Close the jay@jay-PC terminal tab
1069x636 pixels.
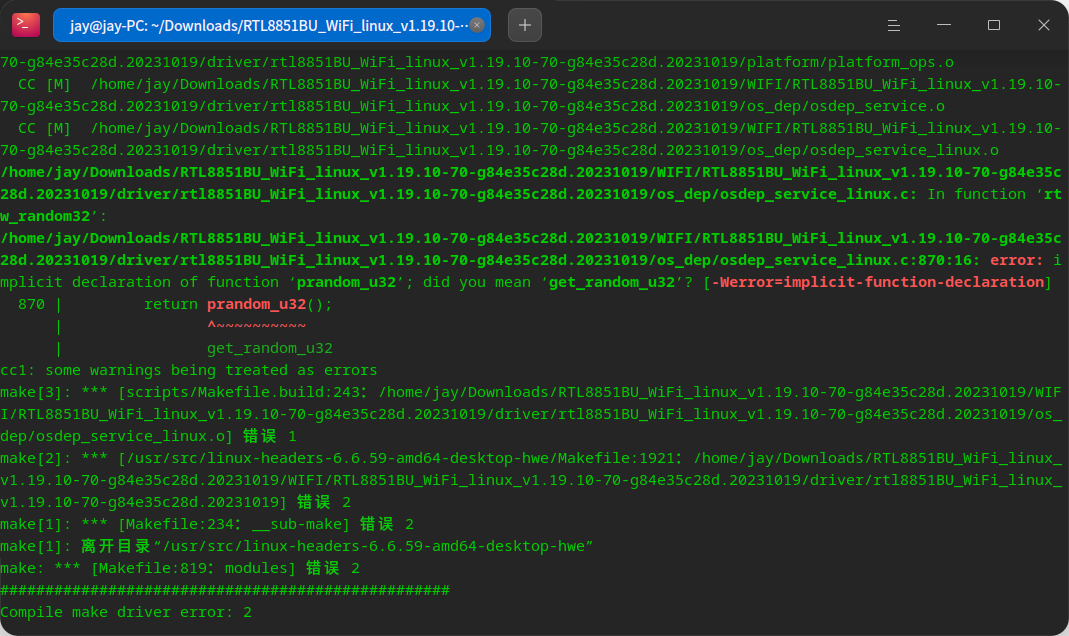(477, 25)
